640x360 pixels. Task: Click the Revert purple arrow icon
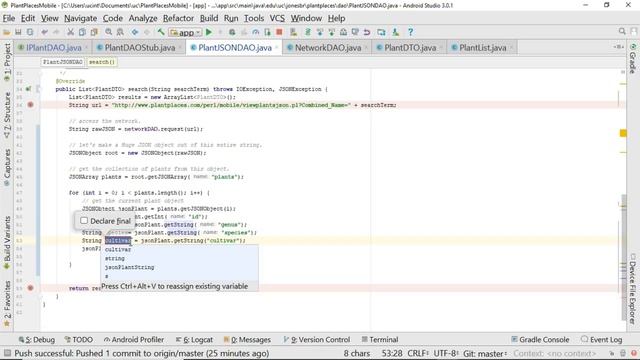(367, 32)
